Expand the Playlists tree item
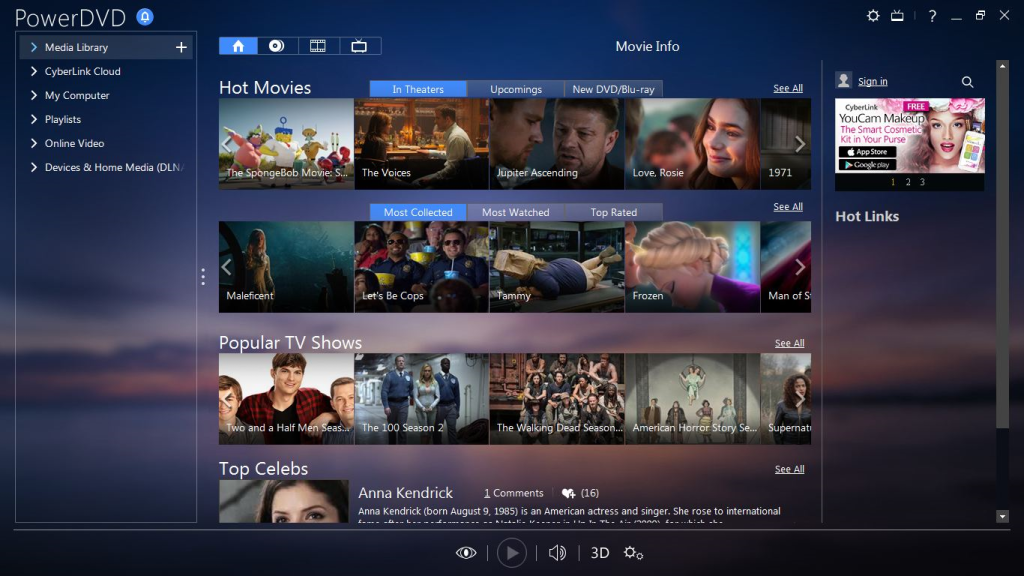The height and width of the screenshot is (576, 1024). (34, 120)
